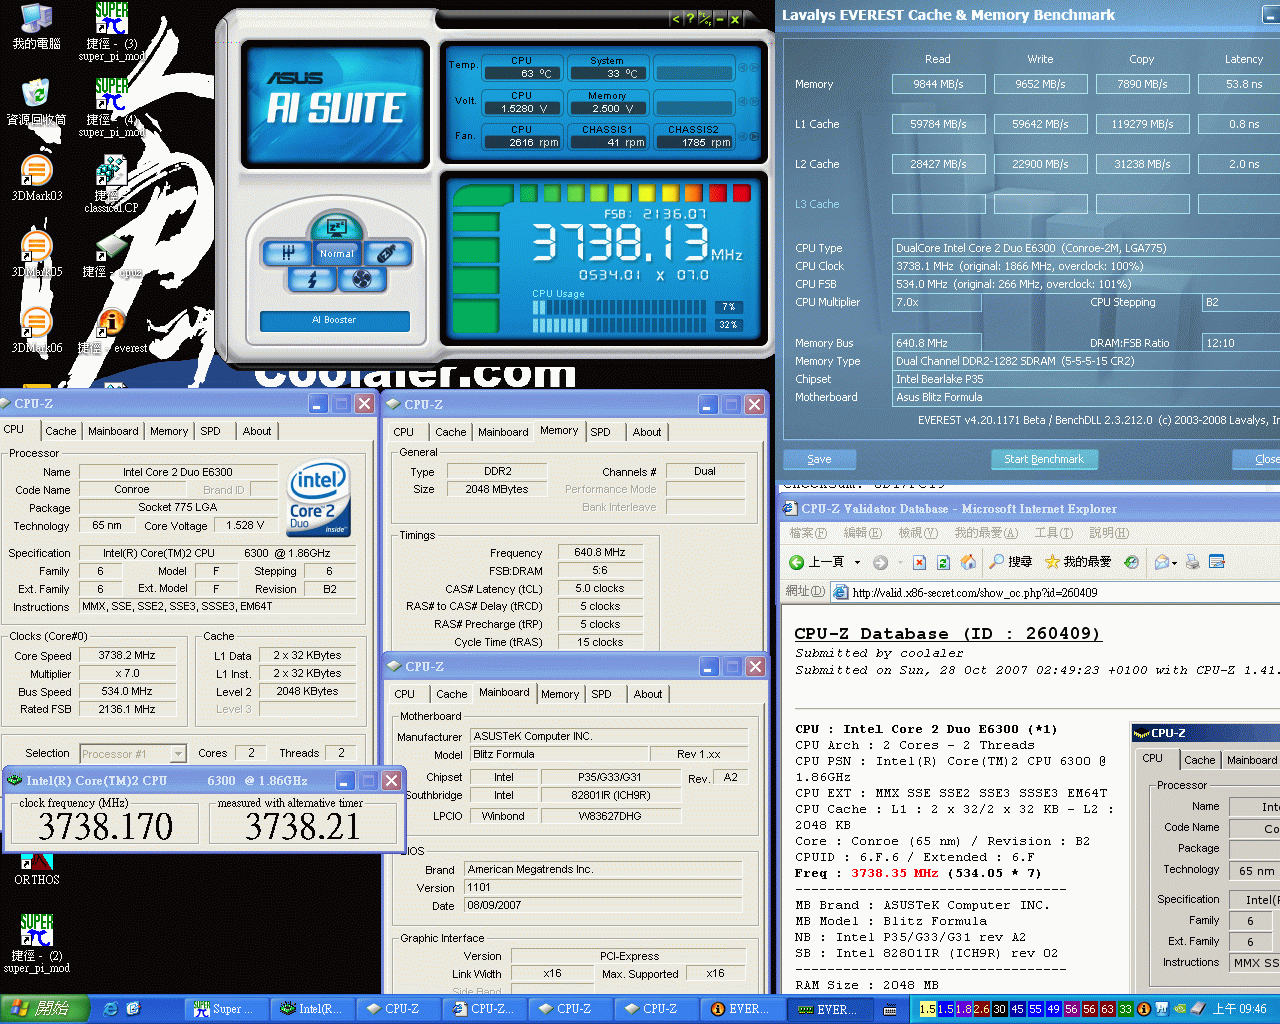The height and width of the screenshot is (1024, 1280).
Task: Open Cache tab in the CPU-Z Mainboard window
Action: (451, 694)
